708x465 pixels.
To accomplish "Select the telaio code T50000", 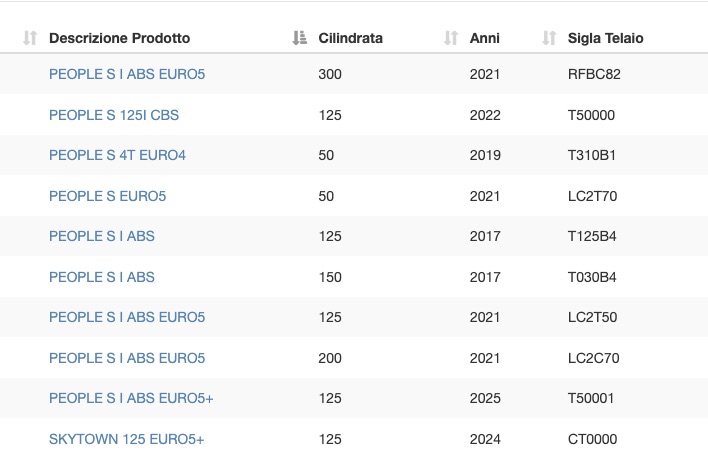I will coord(591,115).
